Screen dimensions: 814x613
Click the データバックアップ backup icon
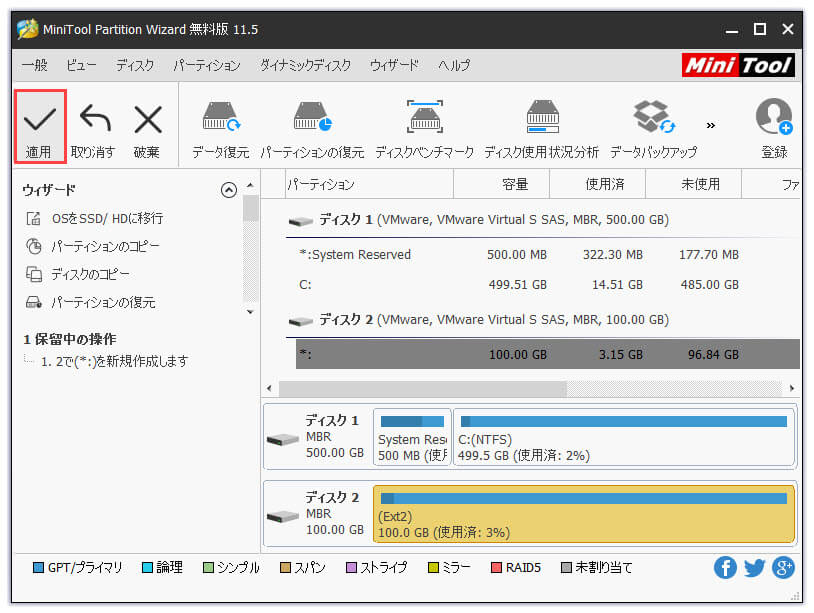[654, 120]
